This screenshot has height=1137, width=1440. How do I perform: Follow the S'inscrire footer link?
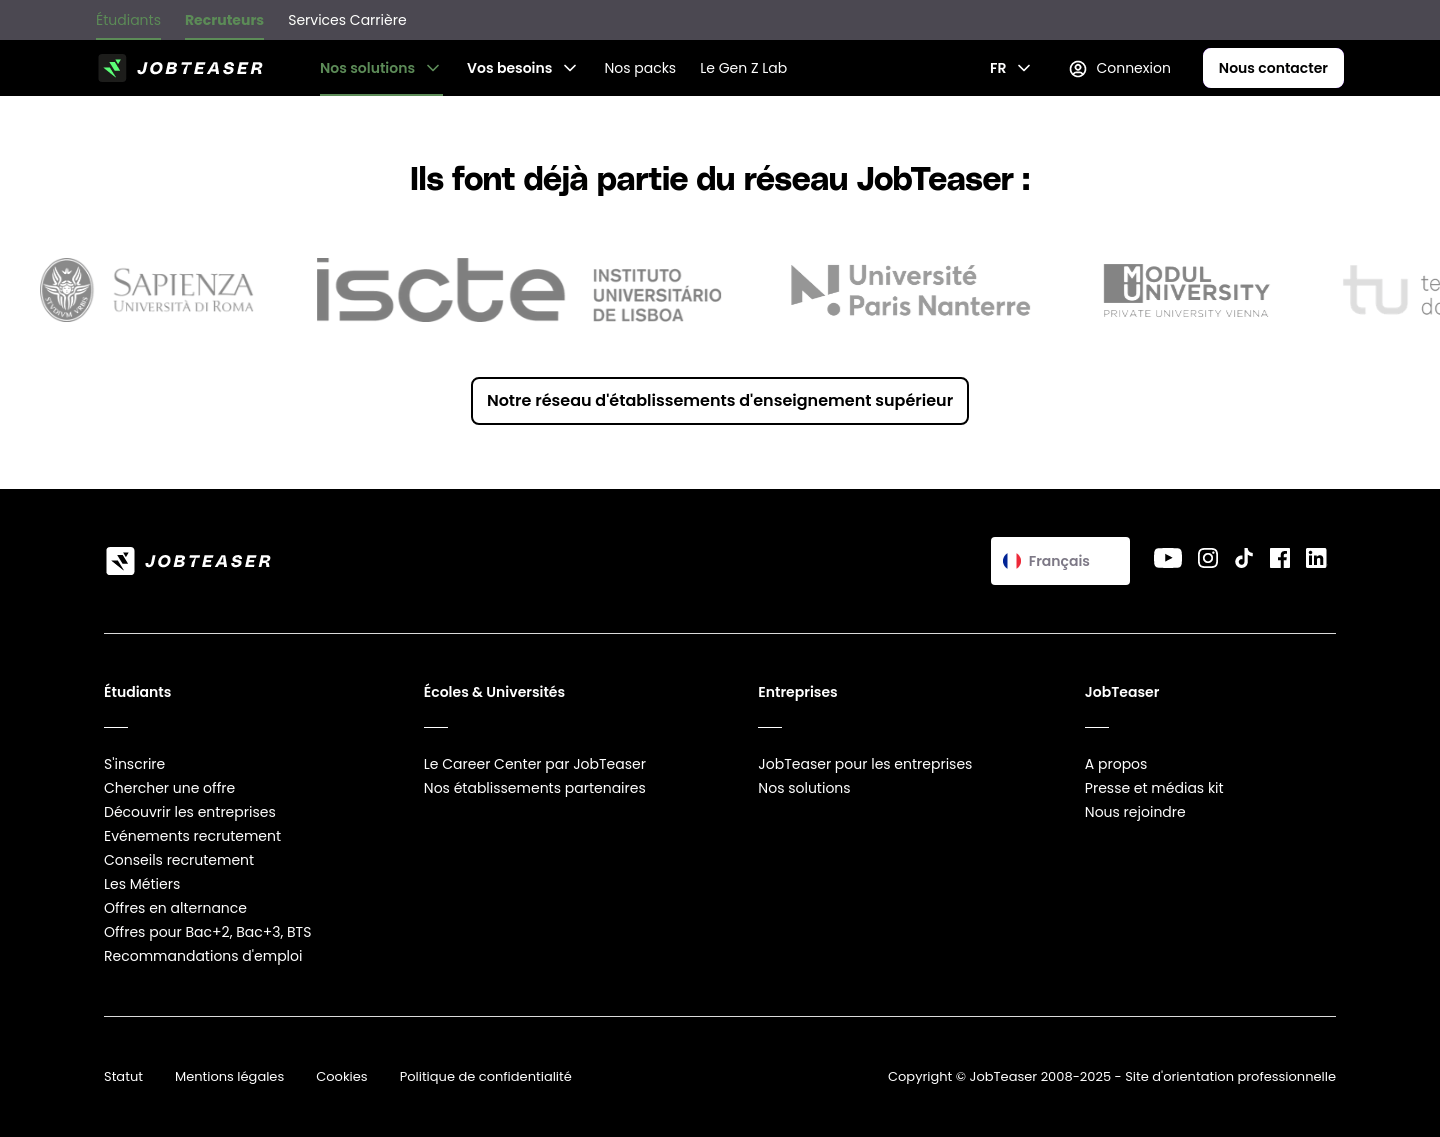tap(134, 764)
